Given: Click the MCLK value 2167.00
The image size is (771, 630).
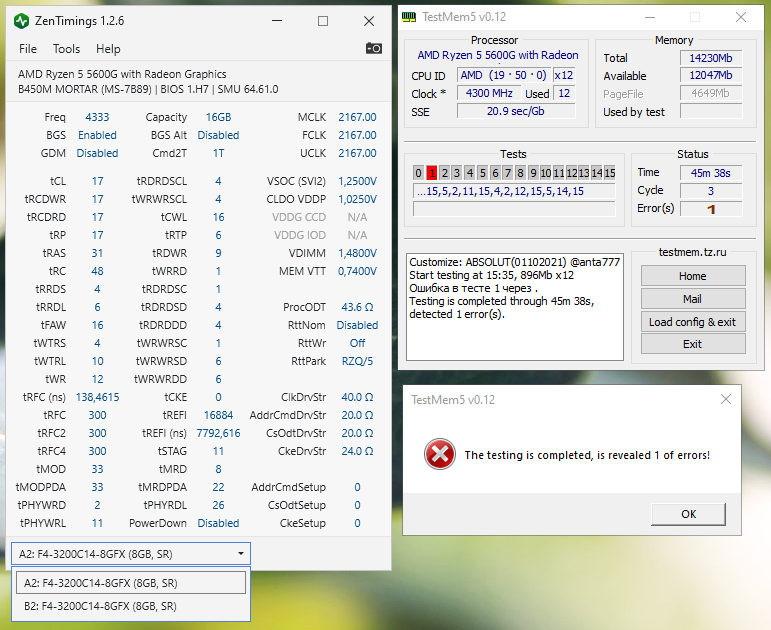Looking at the screenshot, I should 357,117.
